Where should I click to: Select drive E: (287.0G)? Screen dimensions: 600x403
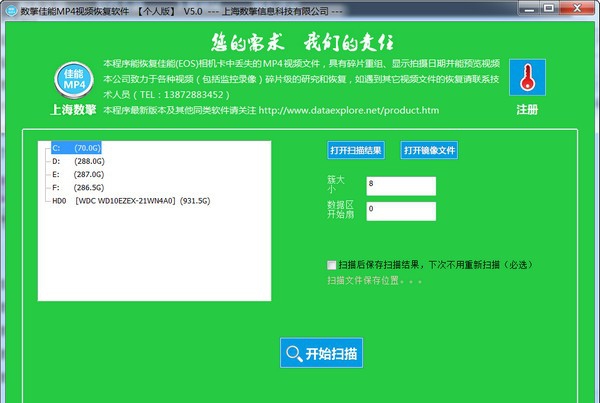(x=78, y=175)
